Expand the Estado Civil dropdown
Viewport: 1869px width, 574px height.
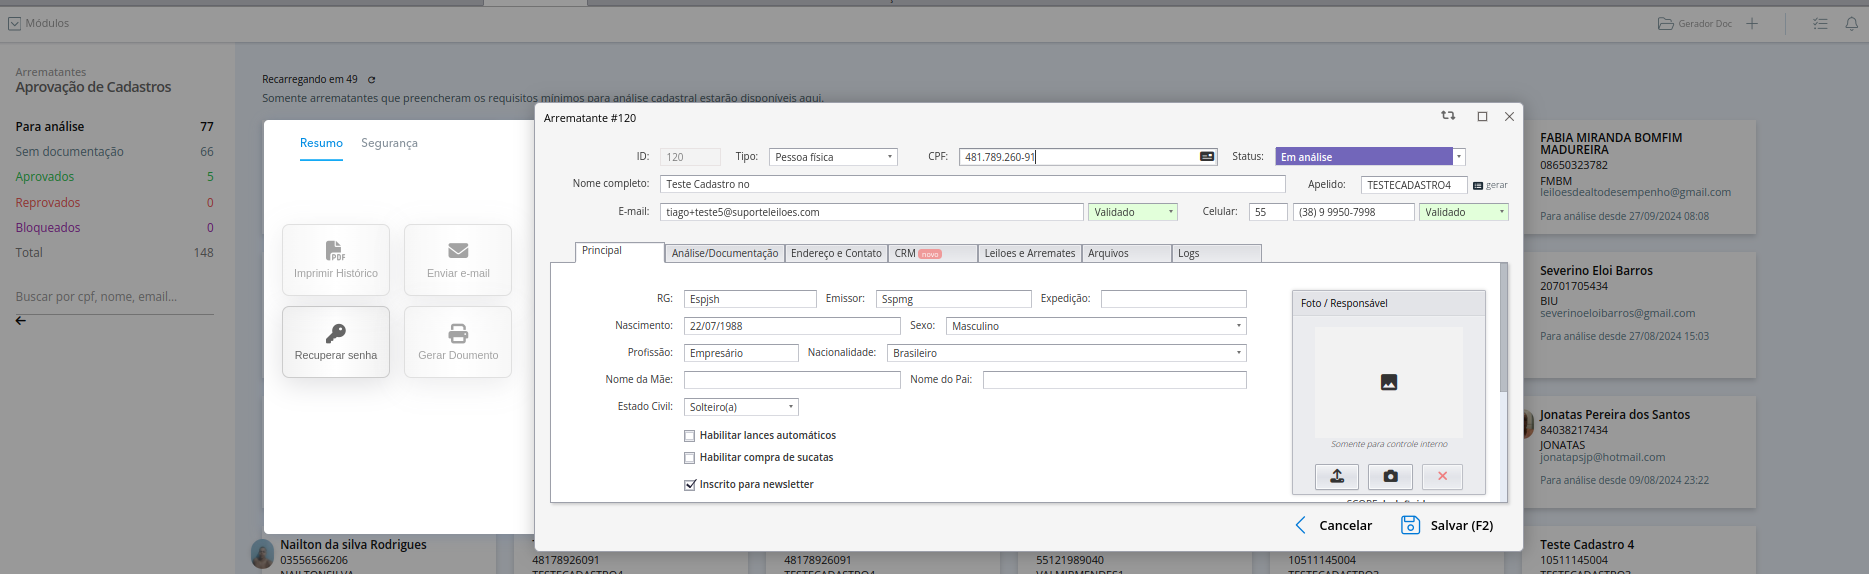[x=741, y=407]
